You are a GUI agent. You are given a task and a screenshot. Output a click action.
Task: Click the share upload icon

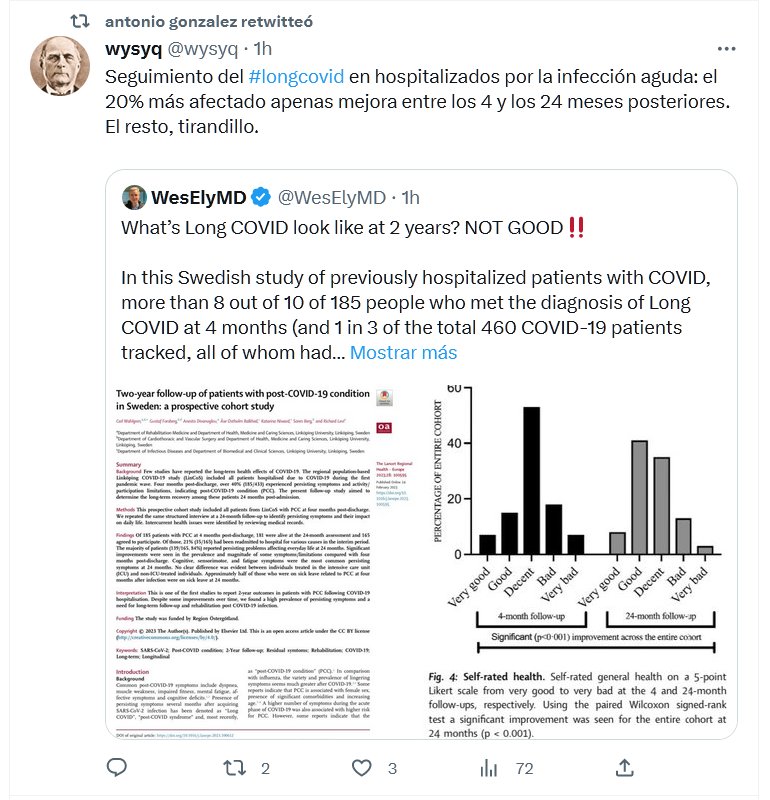pyautogui.click(x=624, y=767)
